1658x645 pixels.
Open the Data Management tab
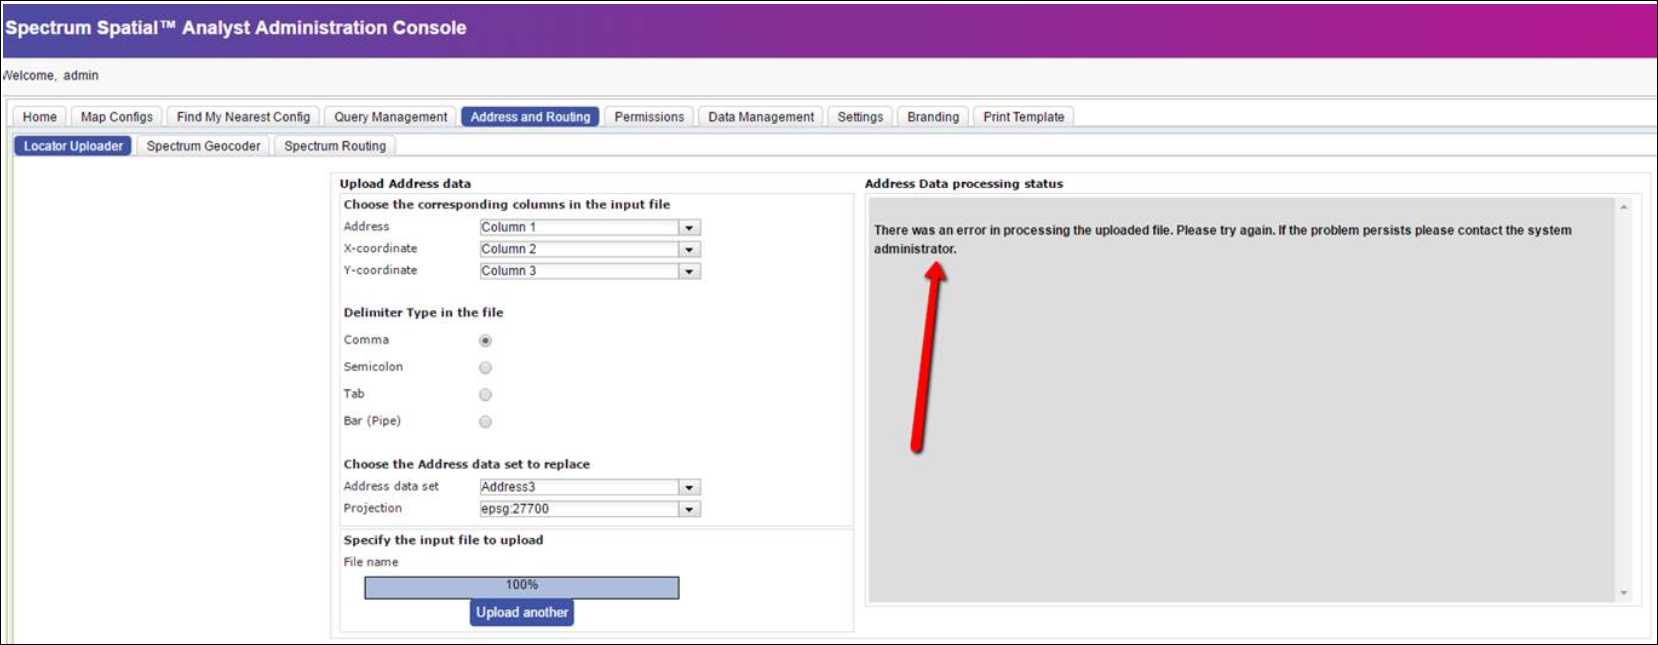761,117
